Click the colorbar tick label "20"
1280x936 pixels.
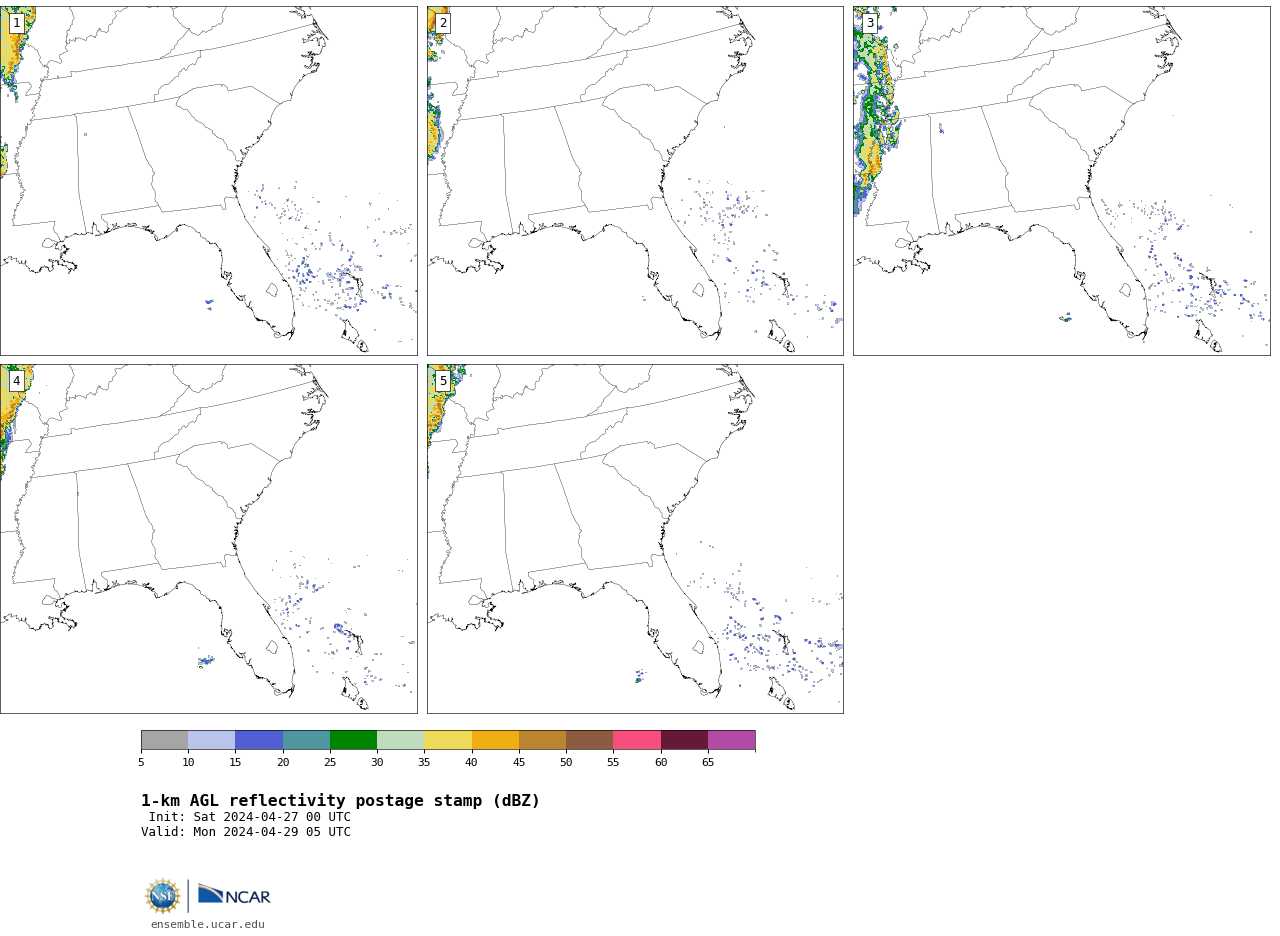pyautogui.click(x=283, y=763)
